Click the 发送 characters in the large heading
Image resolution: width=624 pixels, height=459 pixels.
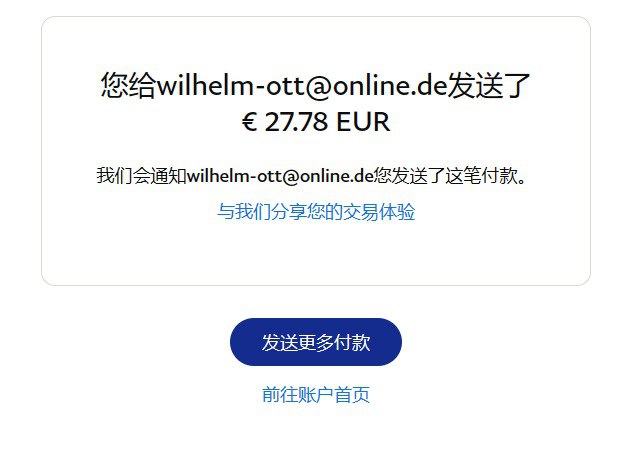[475, 86]
